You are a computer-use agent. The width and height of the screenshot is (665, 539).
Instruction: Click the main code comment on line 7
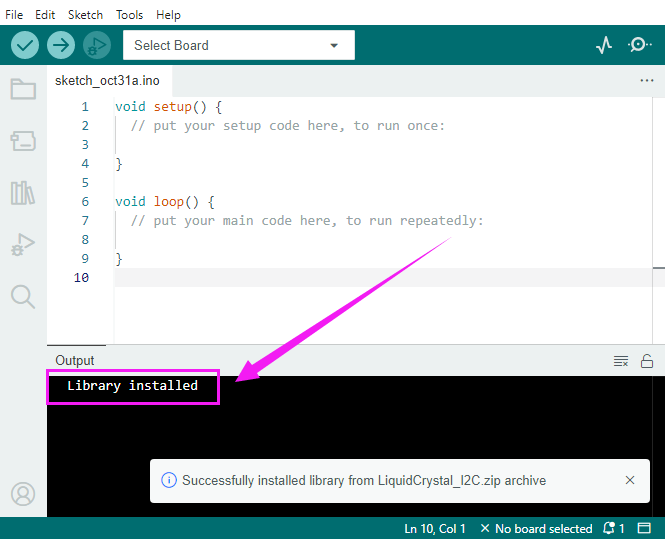[x=307, y=221]
